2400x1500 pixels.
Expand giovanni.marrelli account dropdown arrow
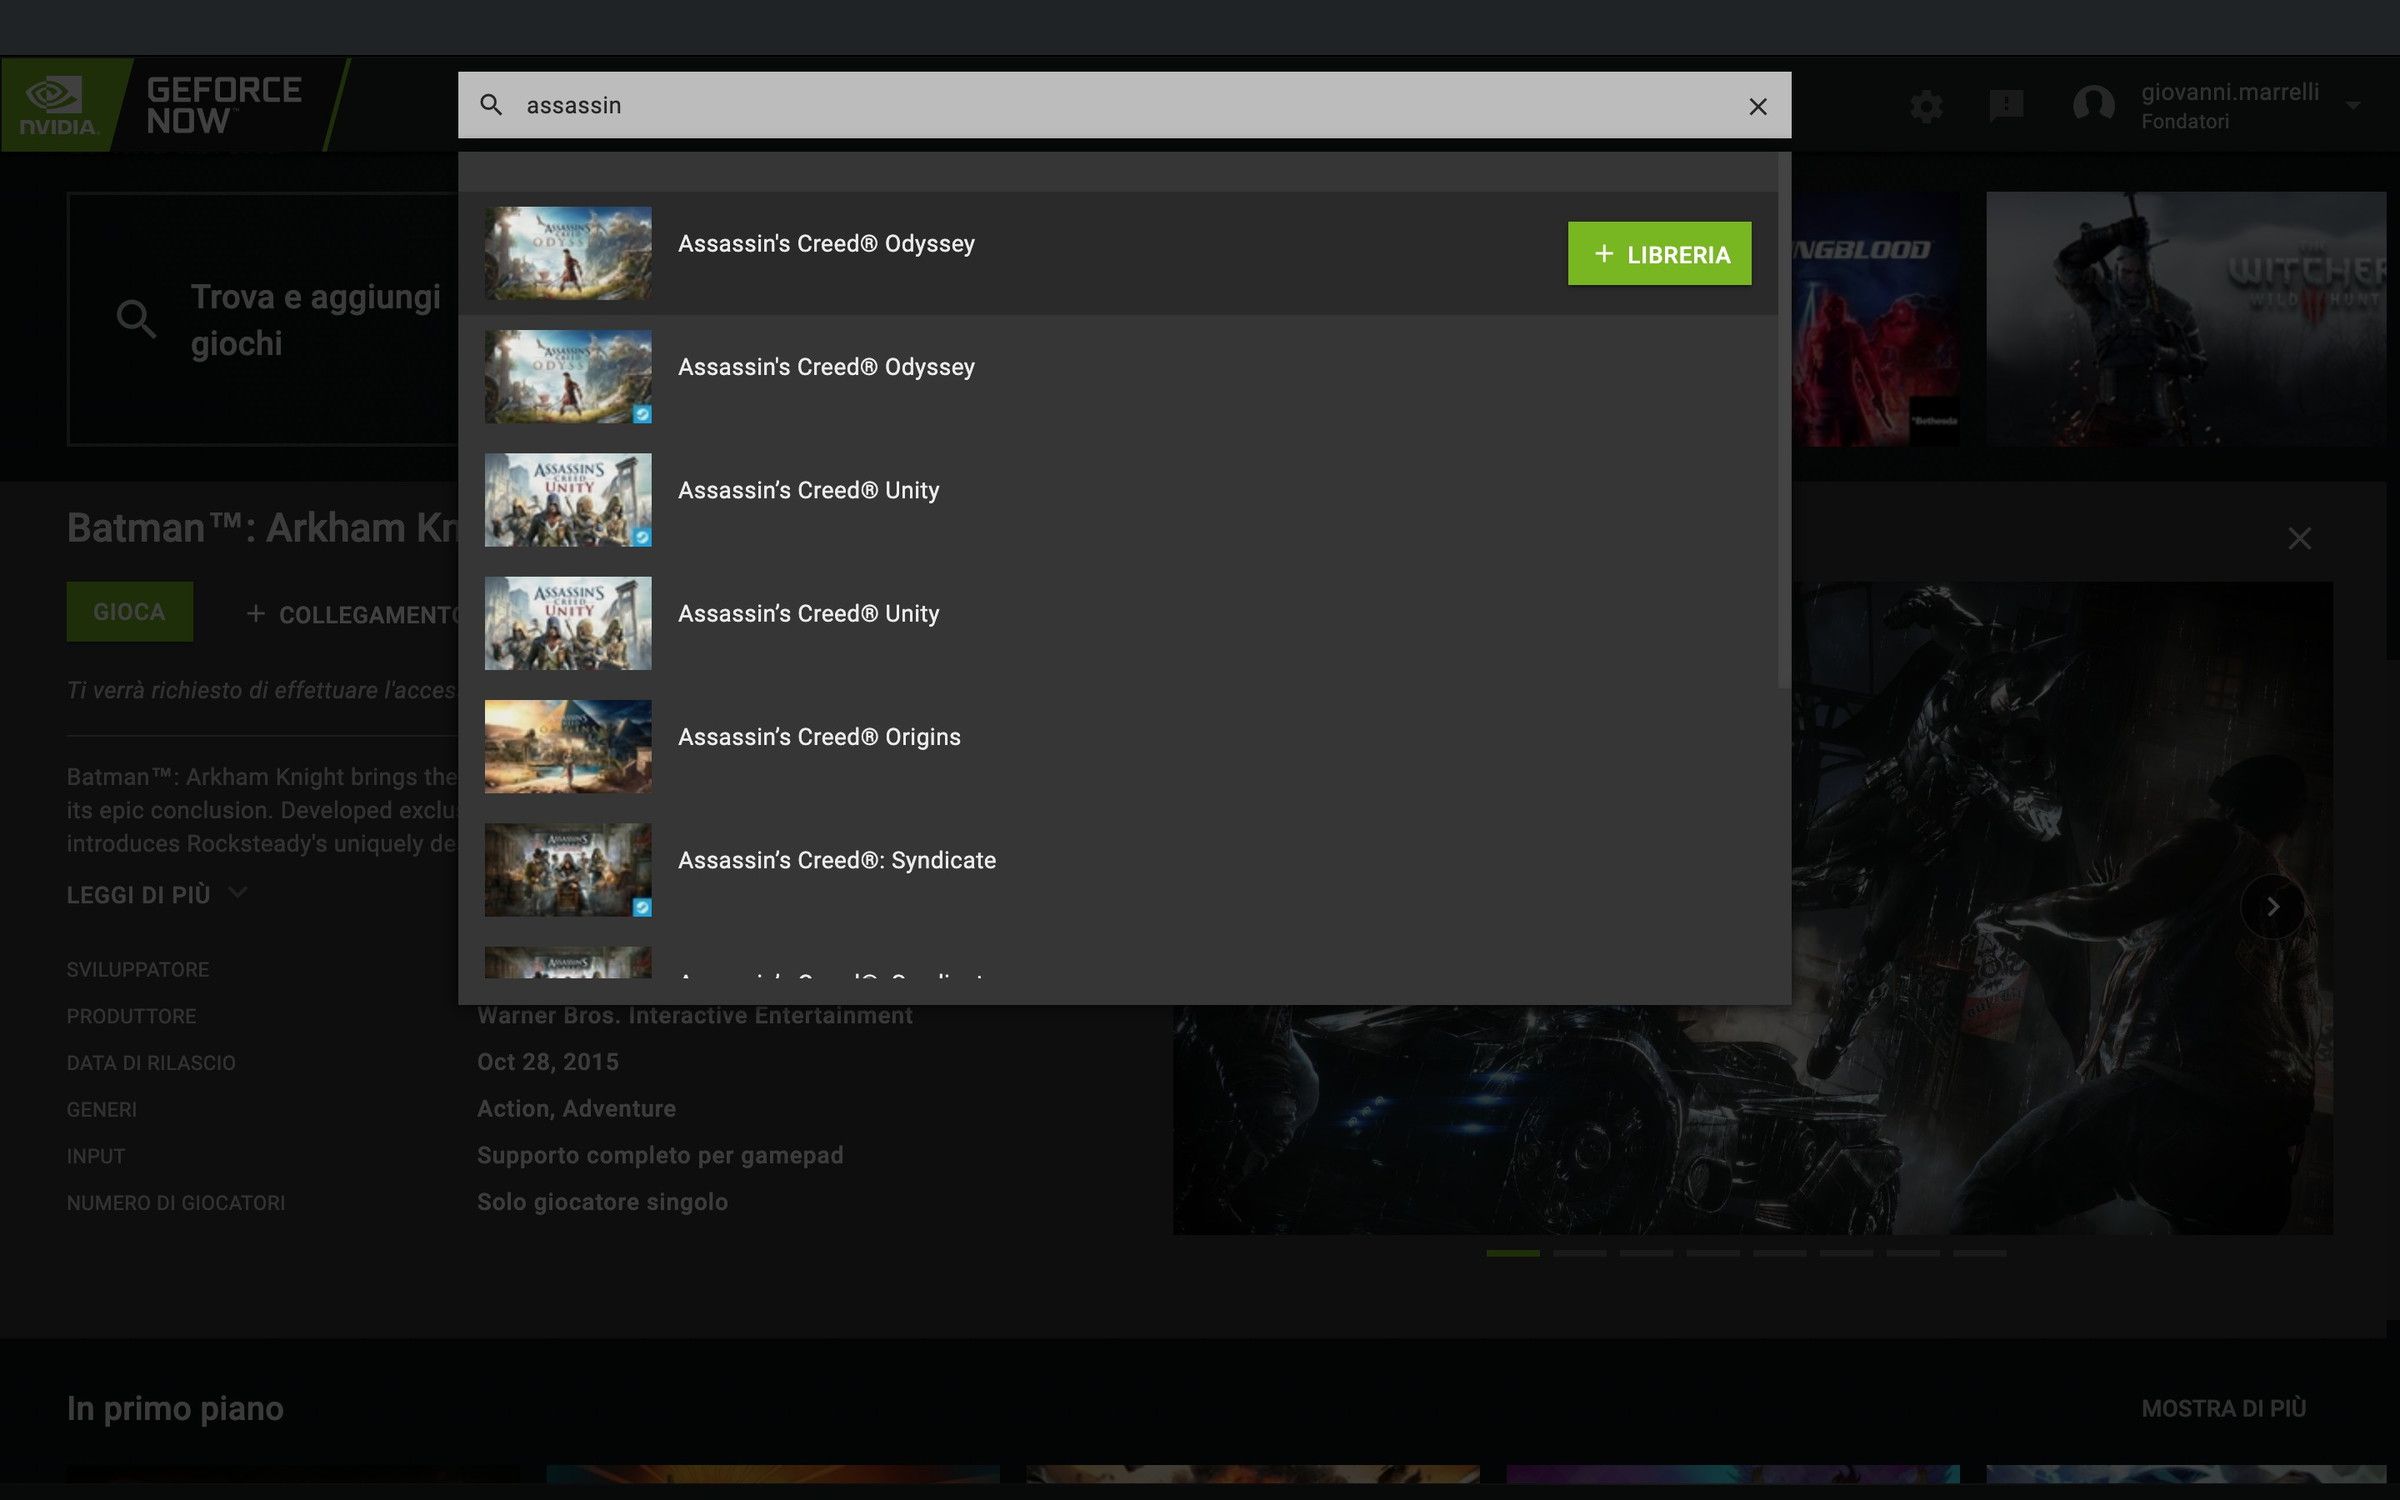tap(2353, 106)
